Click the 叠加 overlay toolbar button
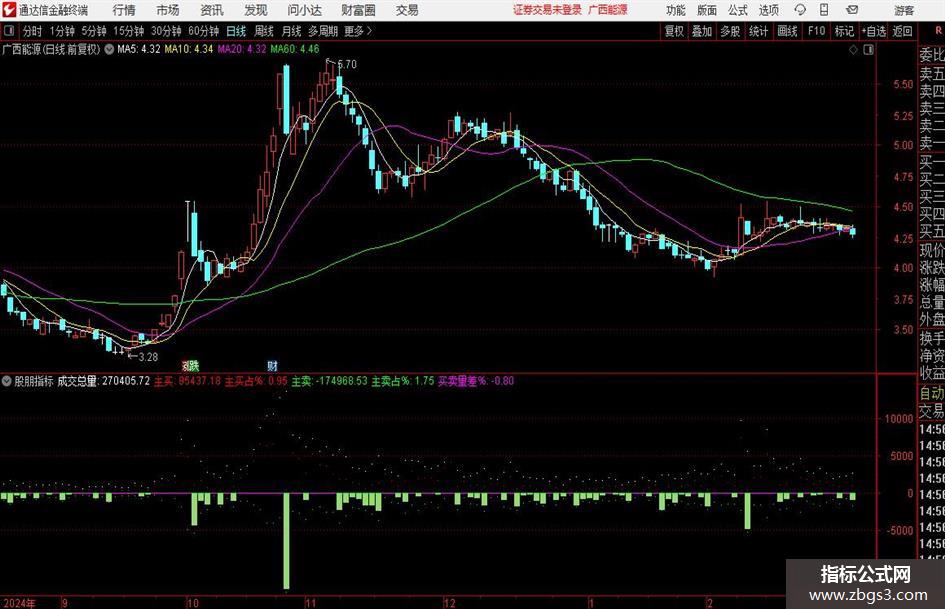The width and height of the screenshot is (945, 609). point(702,31)
